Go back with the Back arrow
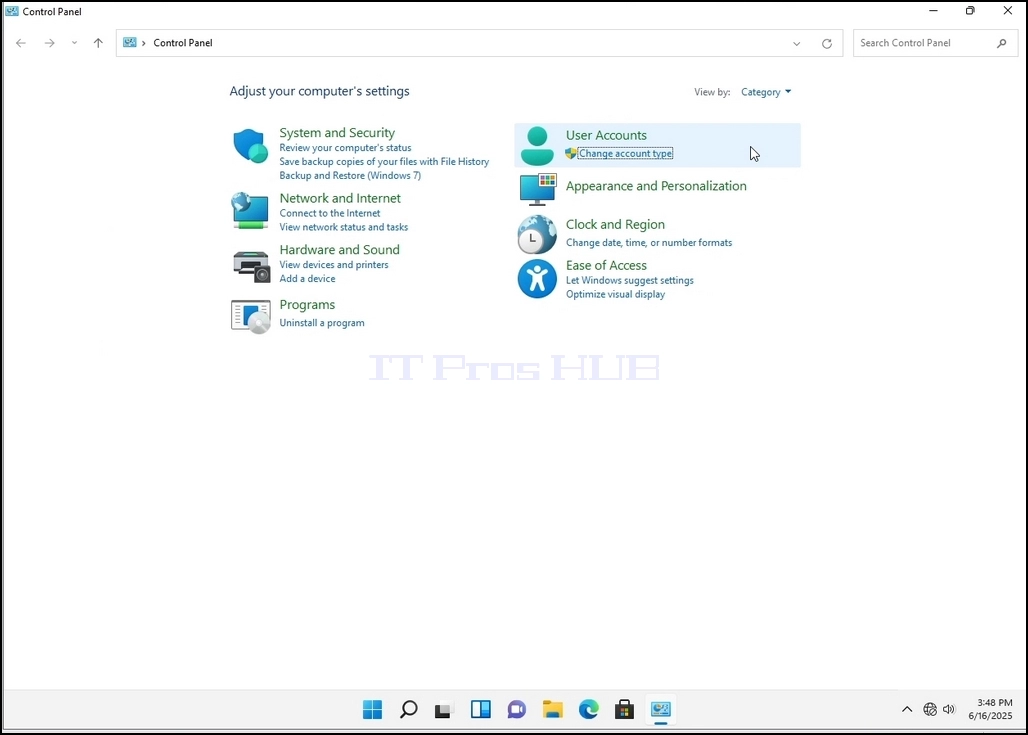Viewport: 1028px width, 735px height. [x=21, y=43]
